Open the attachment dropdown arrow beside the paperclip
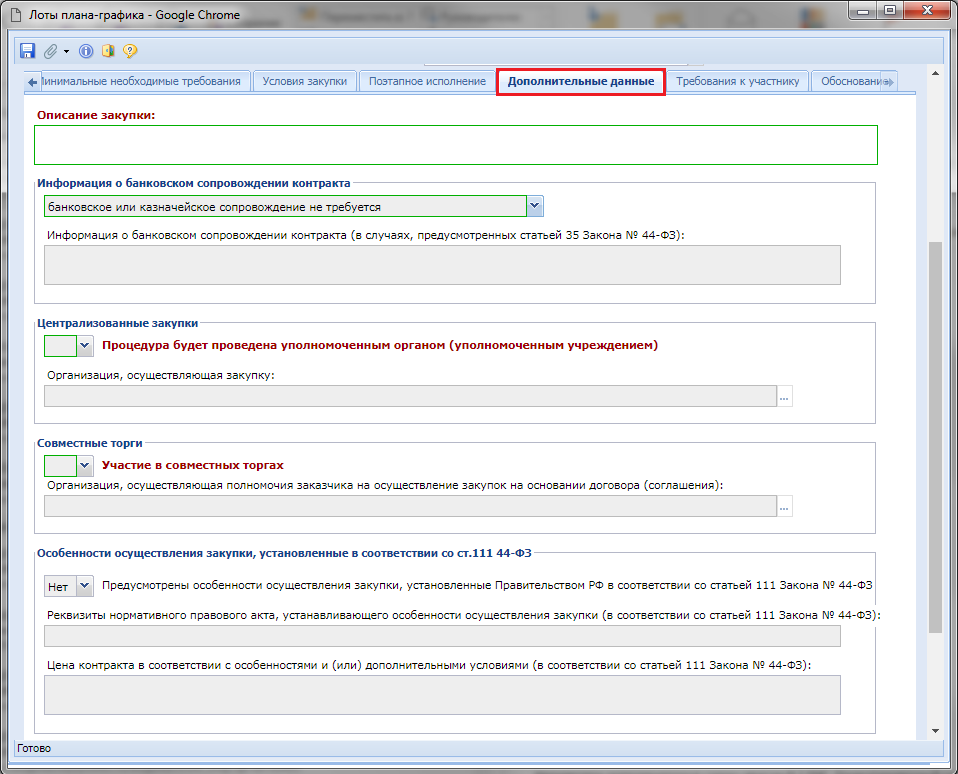Viewport: 958px width, 774px height. (66, 51)
